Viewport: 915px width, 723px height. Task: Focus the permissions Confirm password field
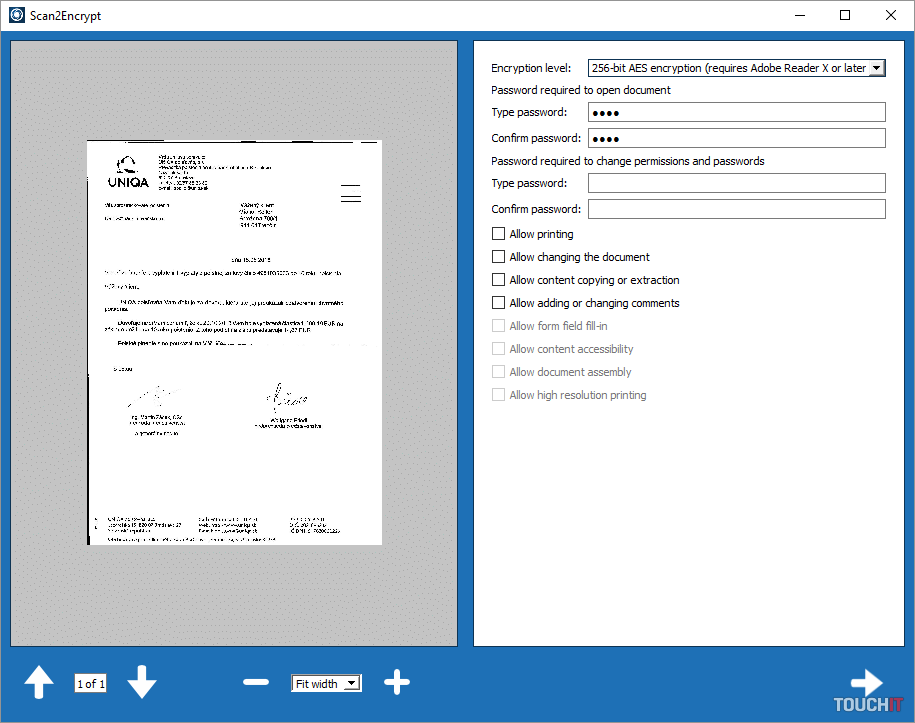click(x=736, y=209)
